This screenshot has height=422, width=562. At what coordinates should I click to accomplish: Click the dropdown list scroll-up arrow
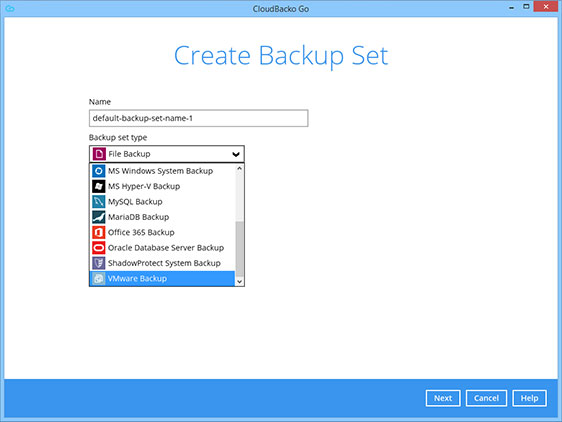tap(239, 168)
